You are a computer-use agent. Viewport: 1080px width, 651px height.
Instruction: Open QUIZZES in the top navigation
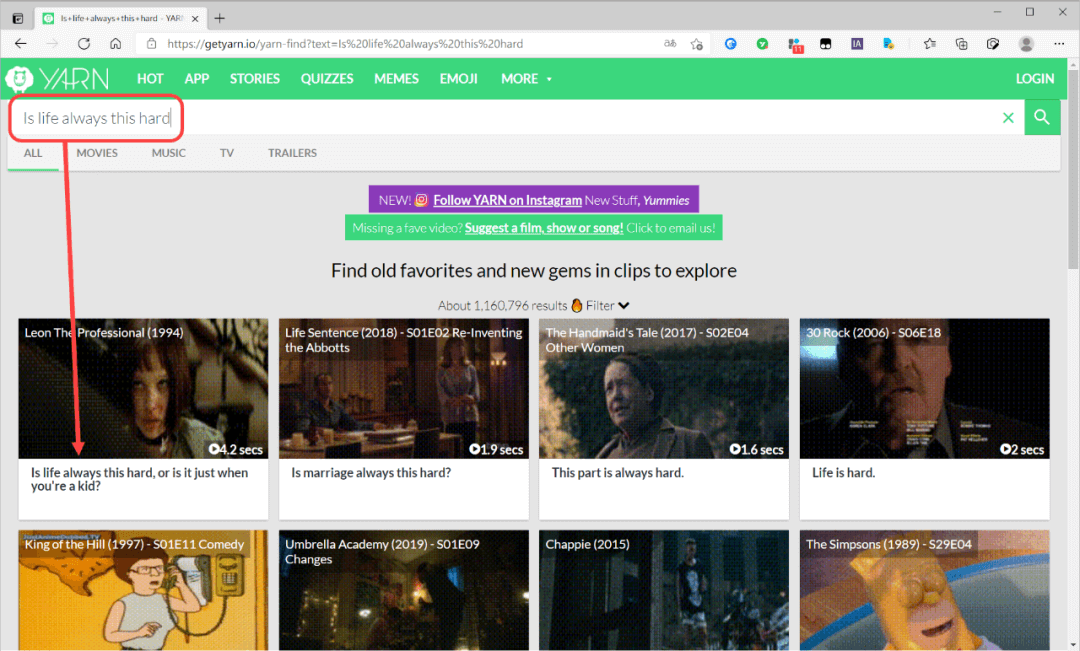click(327, 79)
